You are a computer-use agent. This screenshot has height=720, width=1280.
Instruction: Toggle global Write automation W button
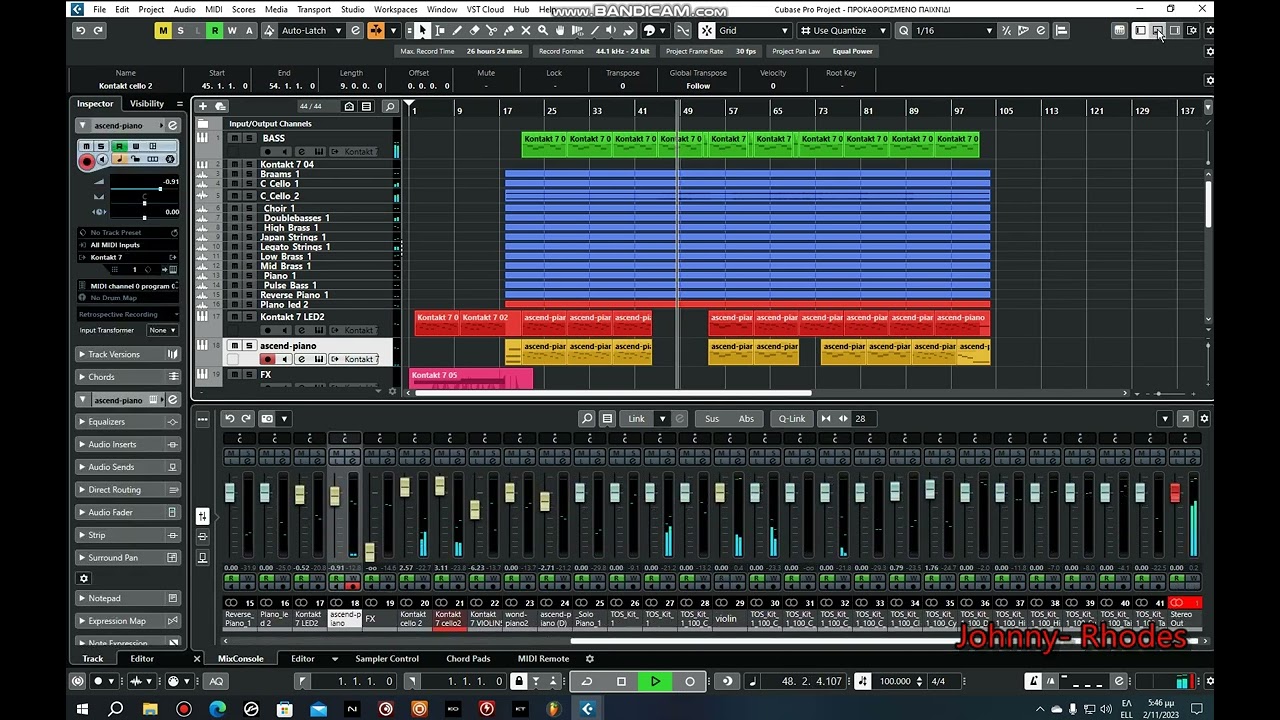click(231, 31)
